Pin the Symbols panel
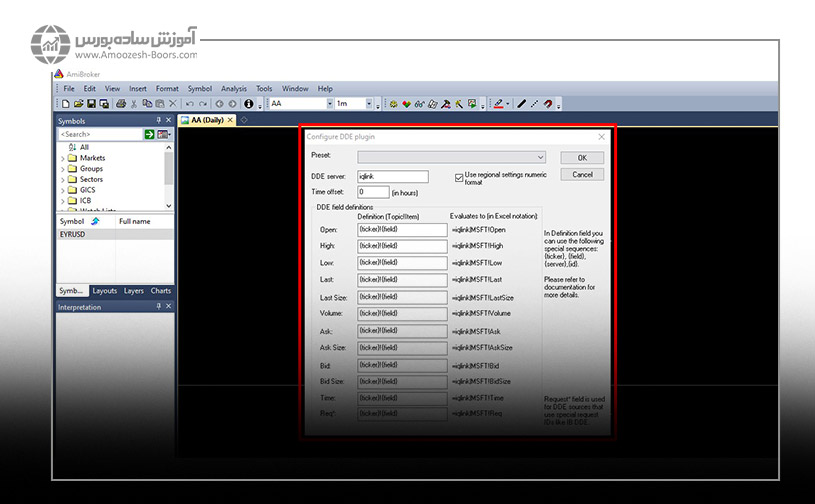 coord(158,121)
